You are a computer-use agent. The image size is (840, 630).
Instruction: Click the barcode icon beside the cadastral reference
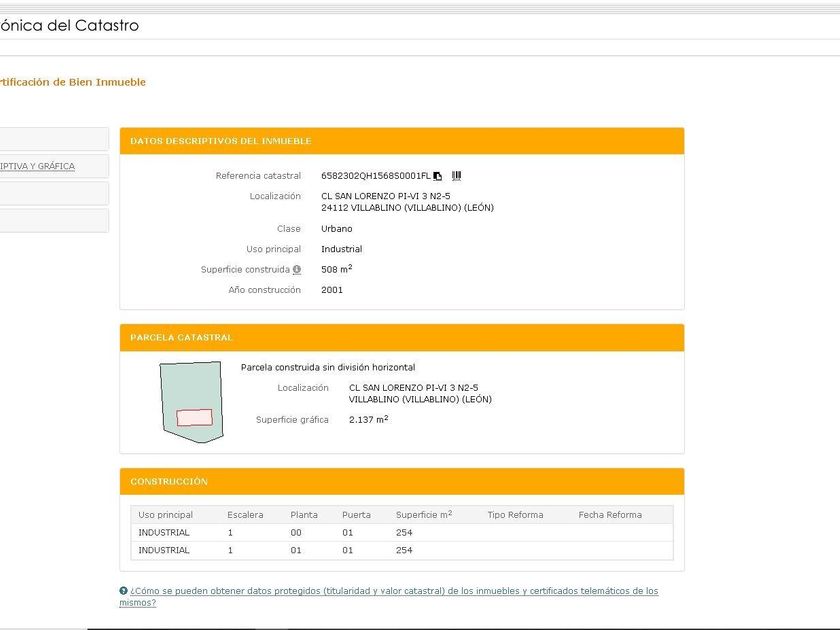pos(456,176)
